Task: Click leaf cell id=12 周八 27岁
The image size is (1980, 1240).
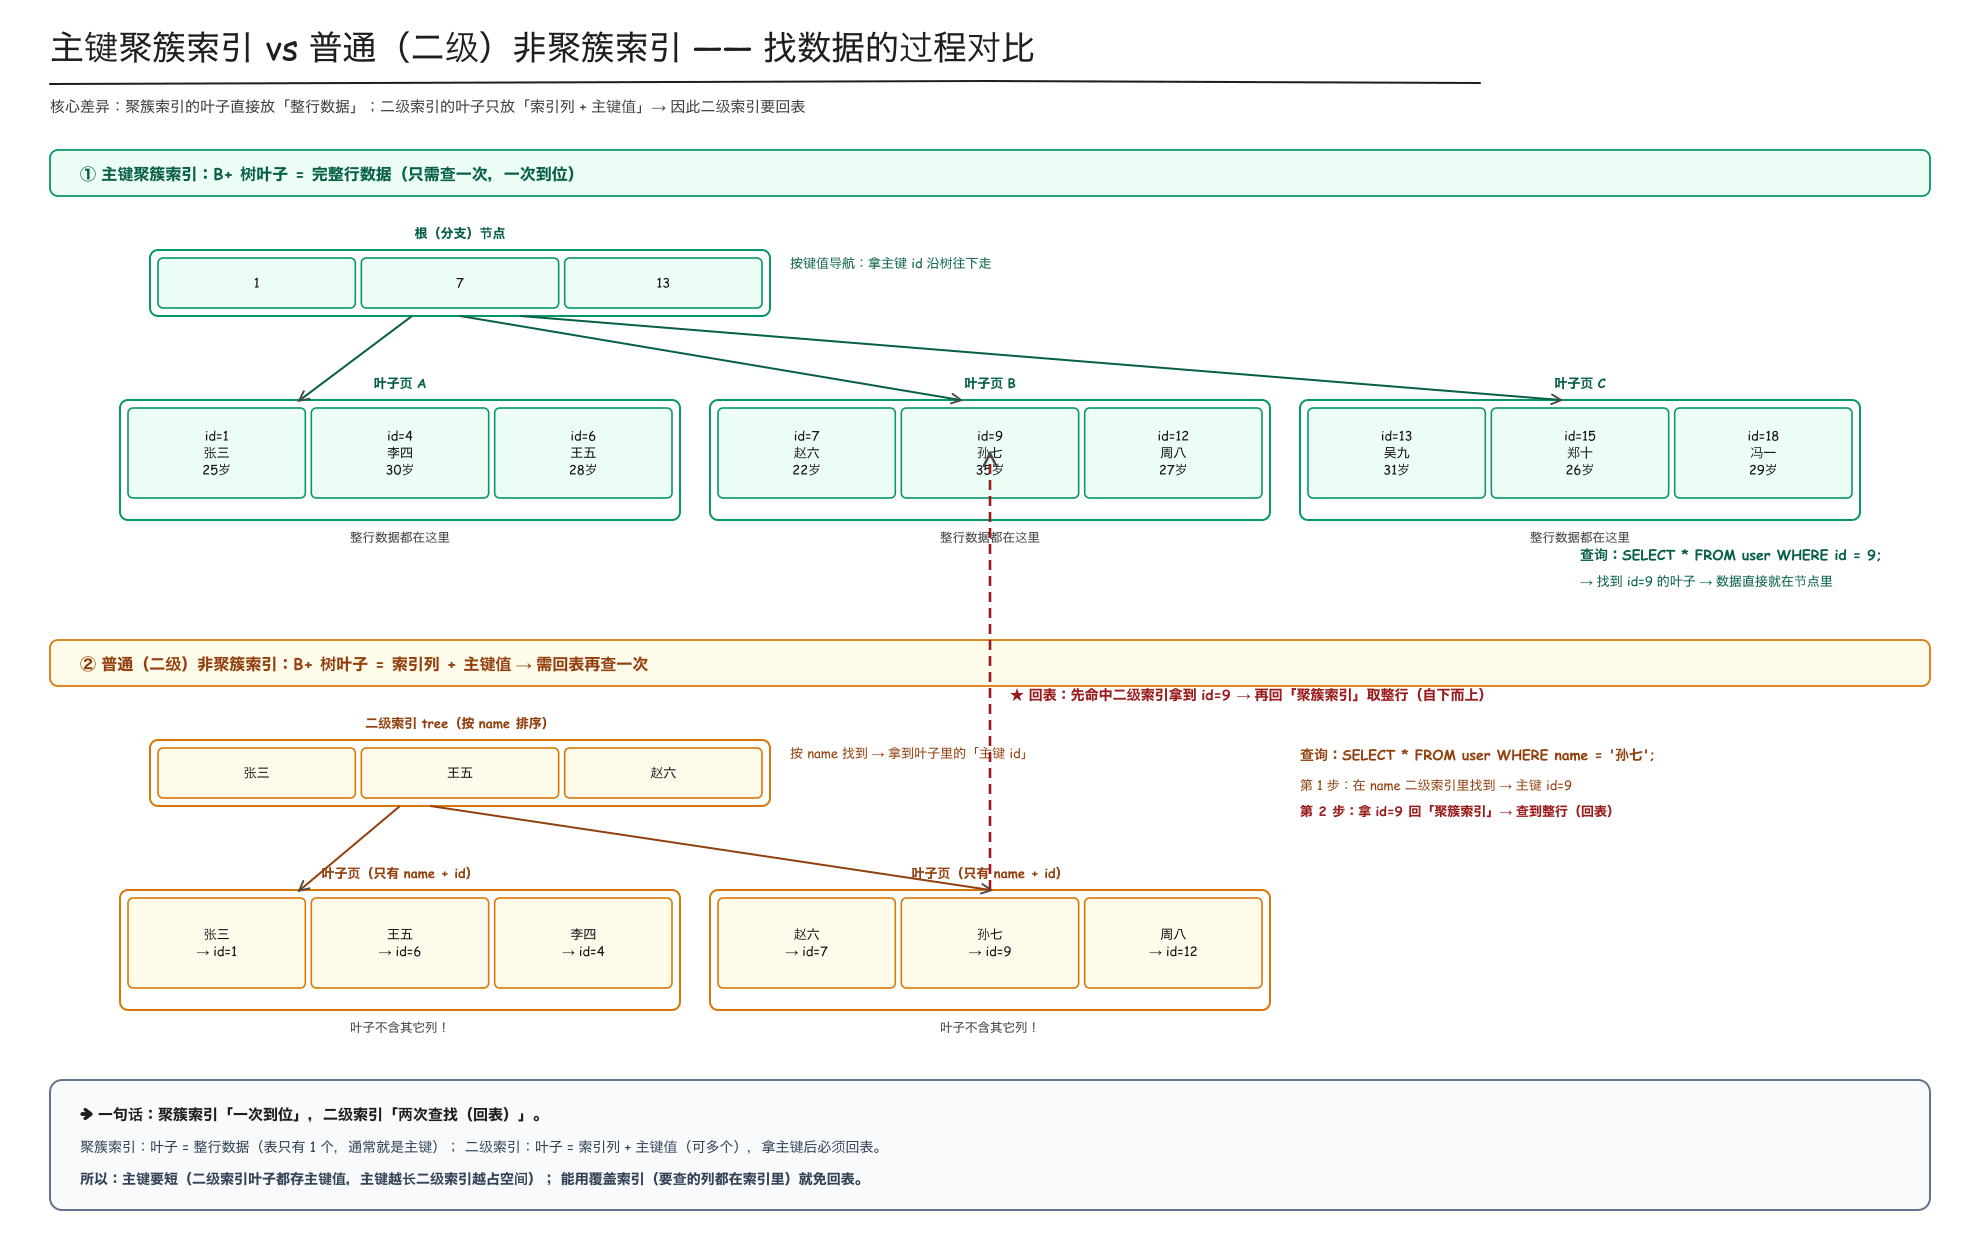Action: (x=1173, y=453)
